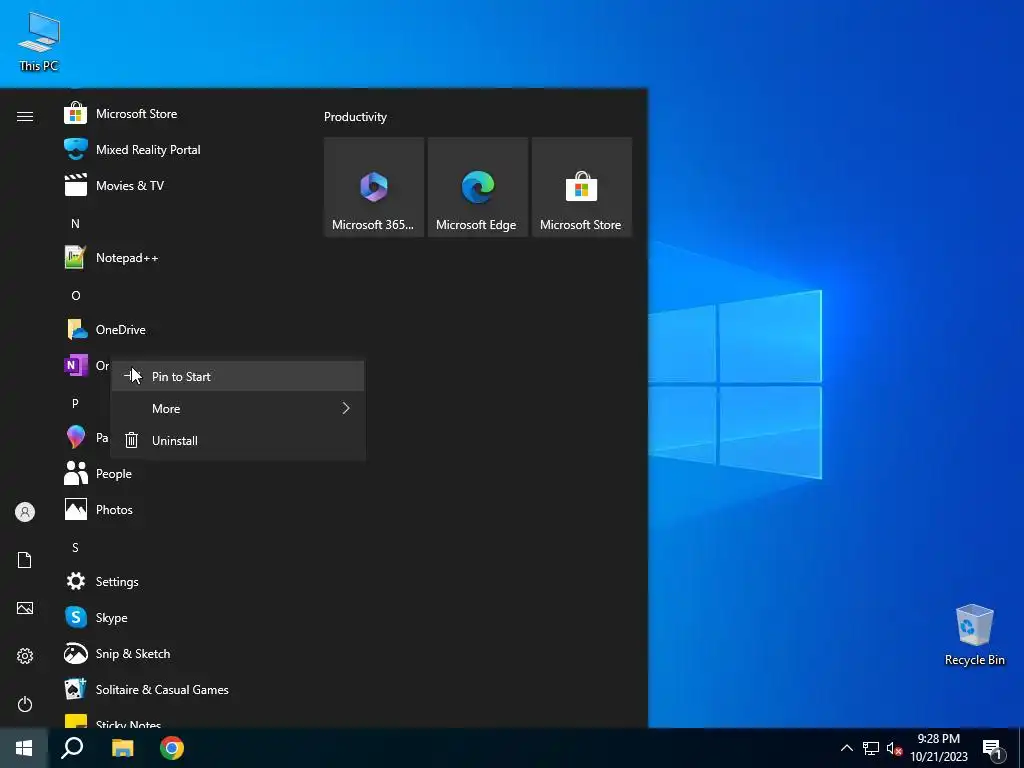
Task: Click the Power button icon
Action: (x=25, y=704)
